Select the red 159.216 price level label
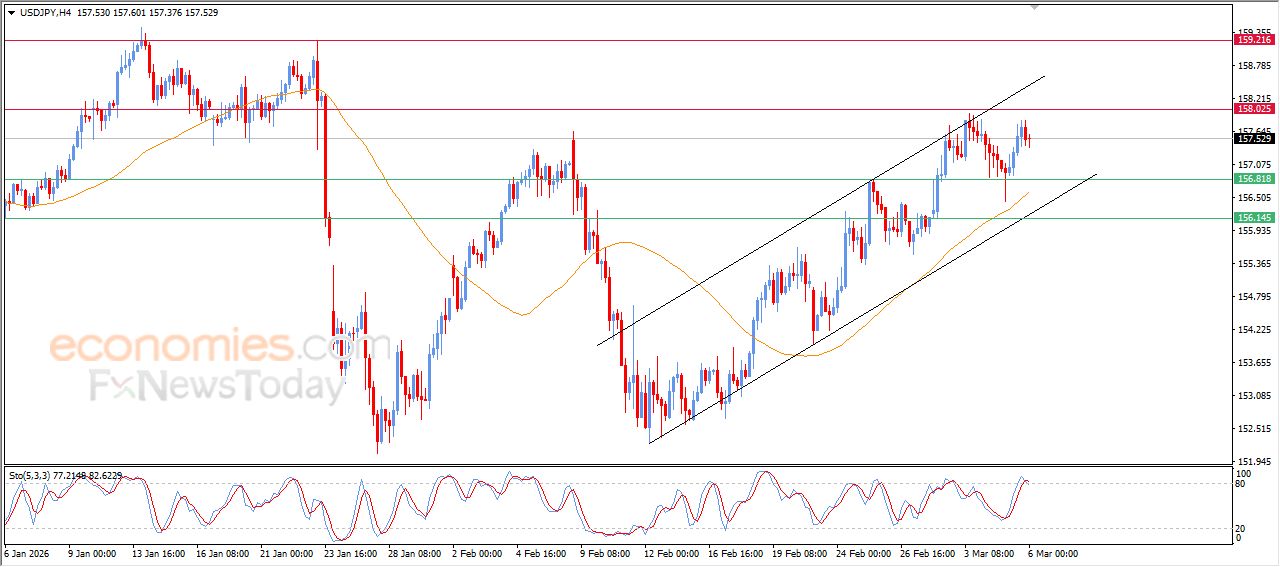 1254,40
